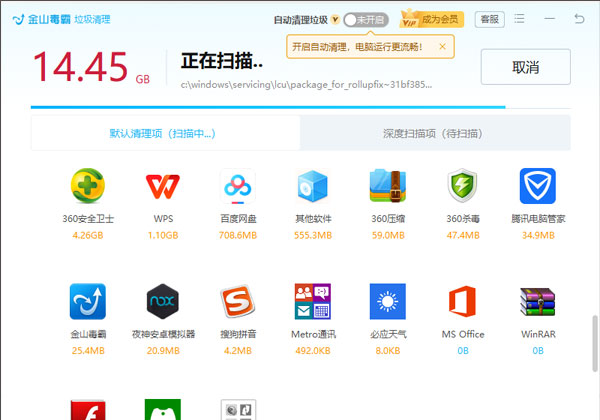Image resolution: width=600 pixels, height=420 pixels.
Task: Click the scan progress bar
Action: pyautogui.click(x=301, y=107)
